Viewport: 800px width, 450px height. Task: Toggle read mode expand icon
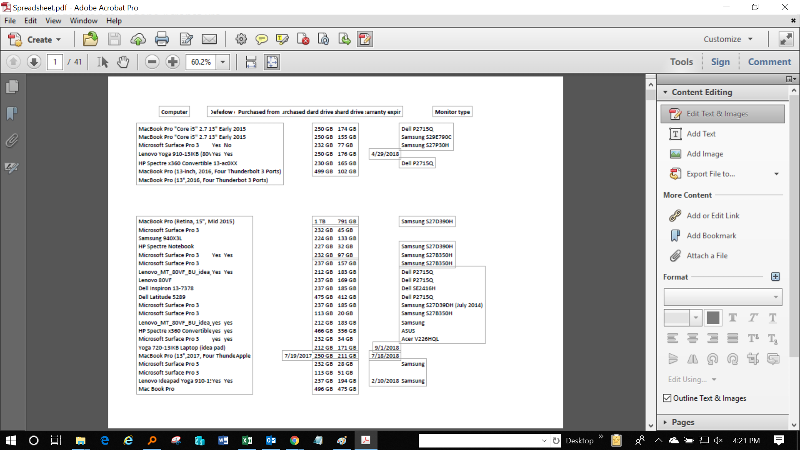[786, 39]
